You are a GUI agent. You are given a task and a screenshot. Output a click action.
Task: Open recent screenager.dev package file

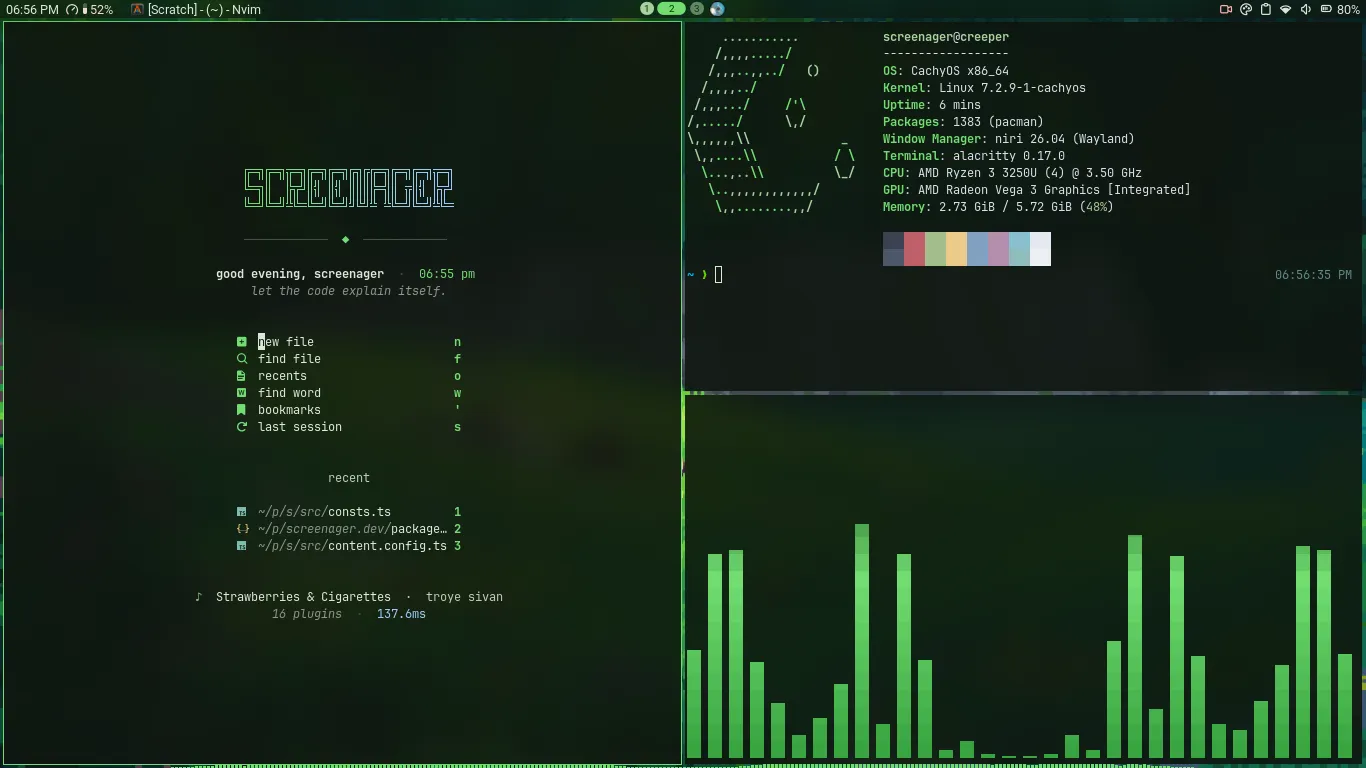349,529
